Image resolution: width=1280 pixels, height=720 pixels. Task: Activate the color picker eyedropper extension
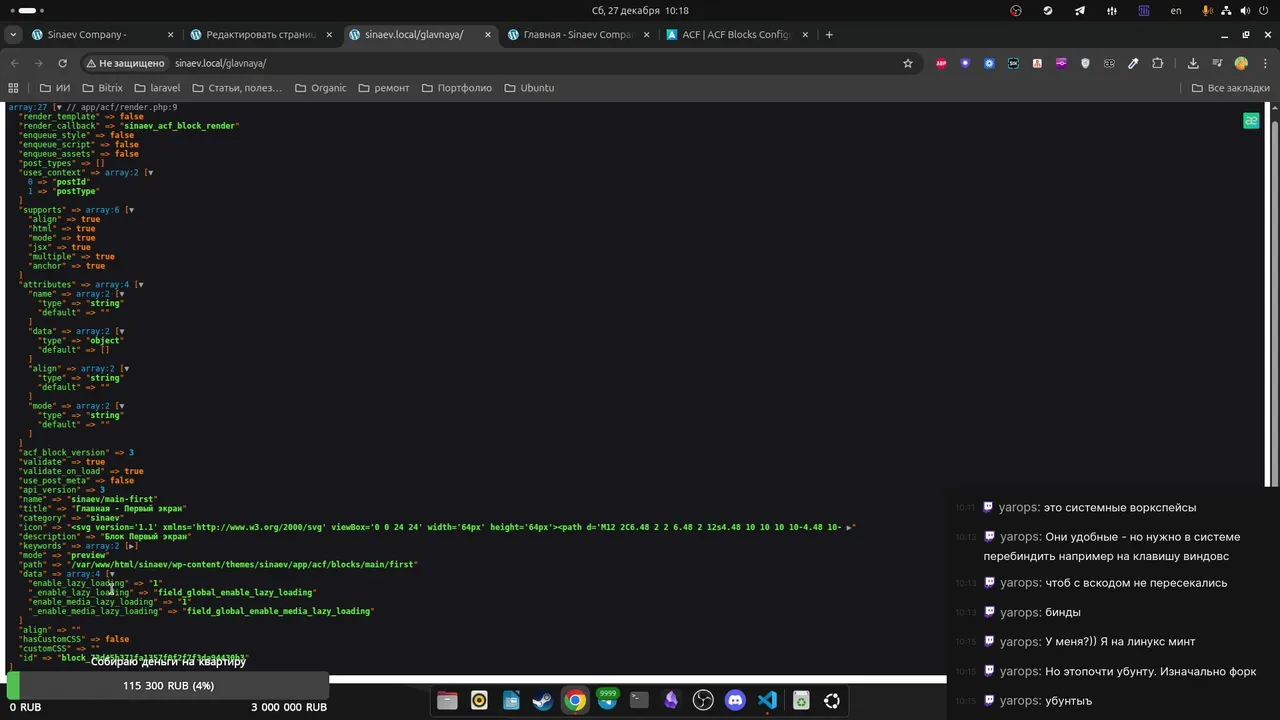pyautogui.click(x=1133, y=63)
